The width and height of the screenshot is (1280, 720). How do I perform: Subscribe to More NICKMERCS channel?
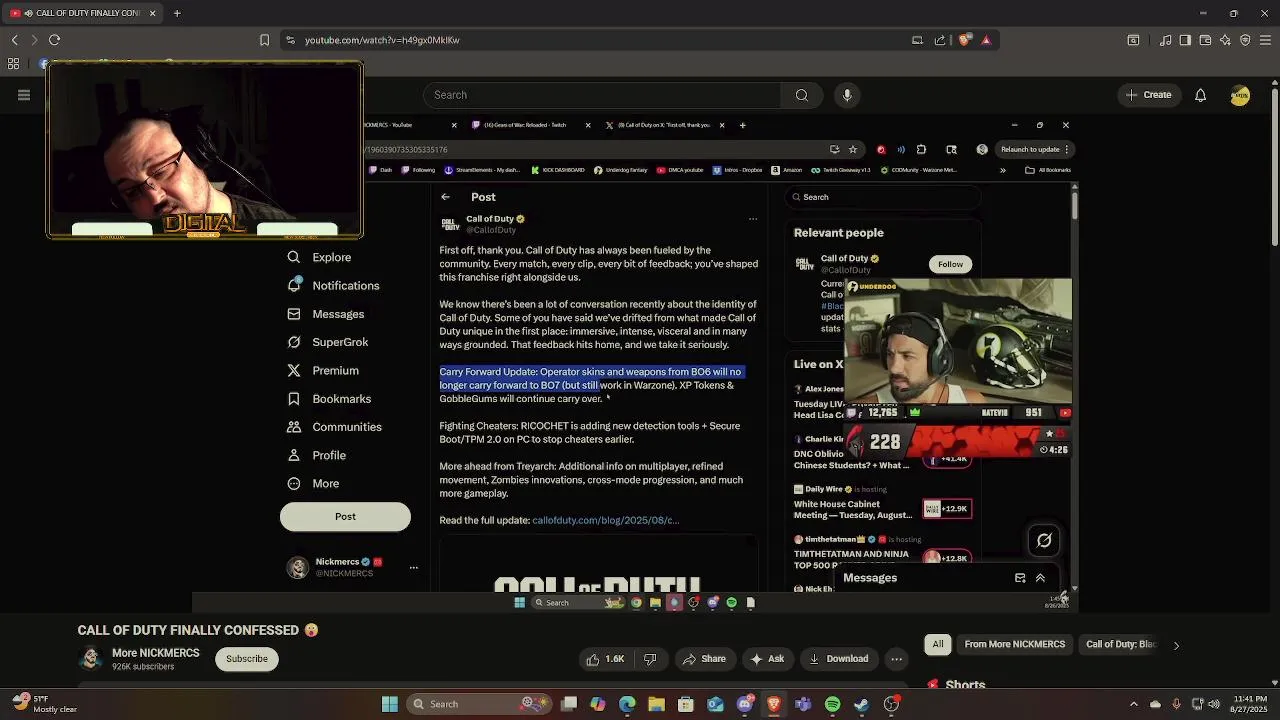point(247,659)
